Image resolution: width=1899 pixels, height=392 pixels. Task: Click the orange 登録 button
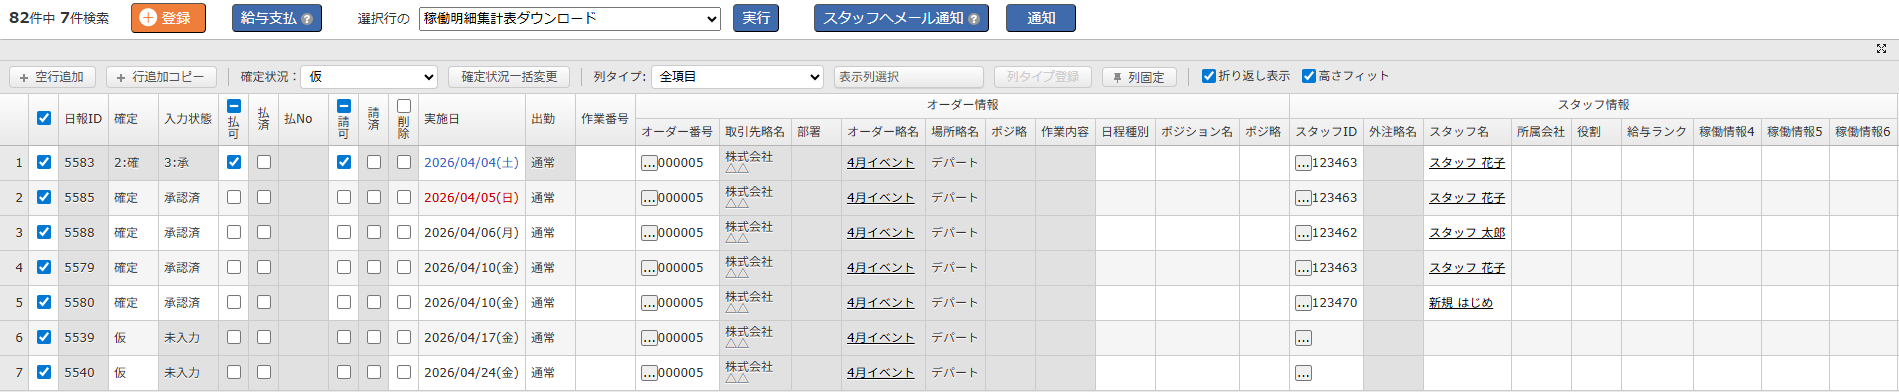coord(168,18)
